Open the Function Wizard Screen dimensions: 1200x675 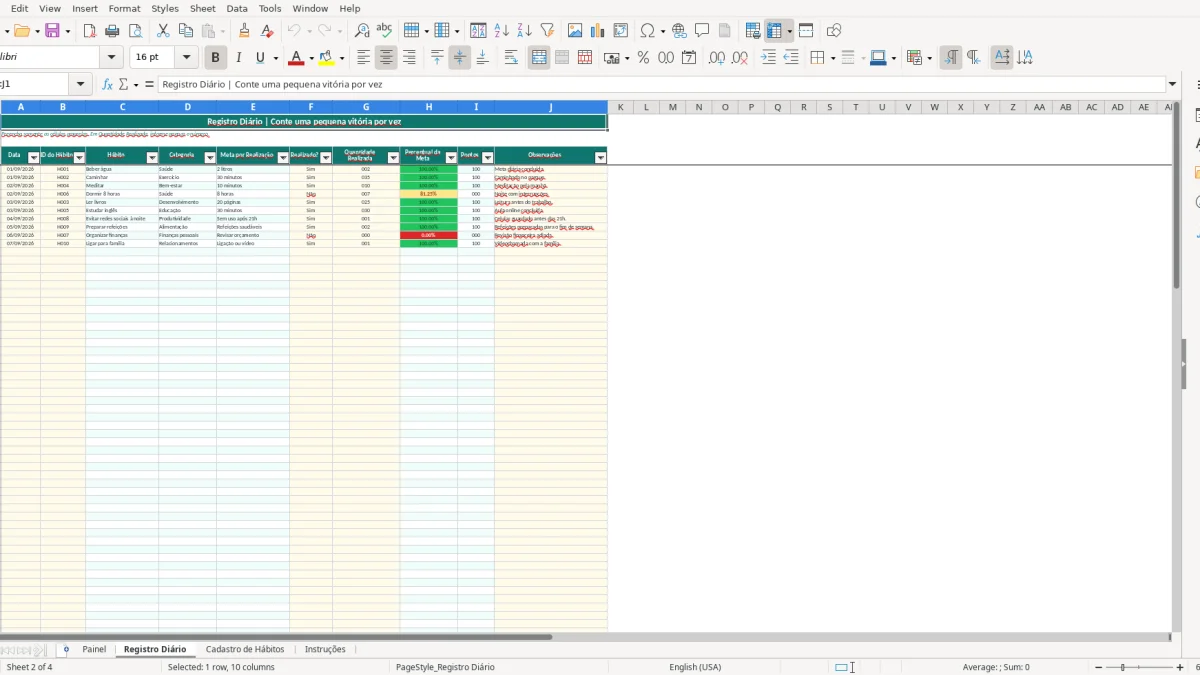click(108, 85)
